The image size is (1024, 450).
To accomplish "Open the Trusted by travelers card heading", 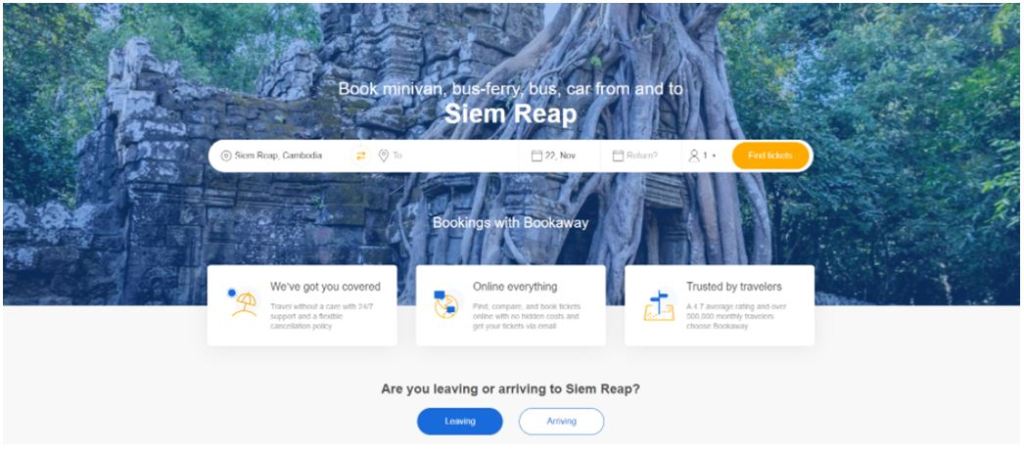I will [x=734, y=287].
